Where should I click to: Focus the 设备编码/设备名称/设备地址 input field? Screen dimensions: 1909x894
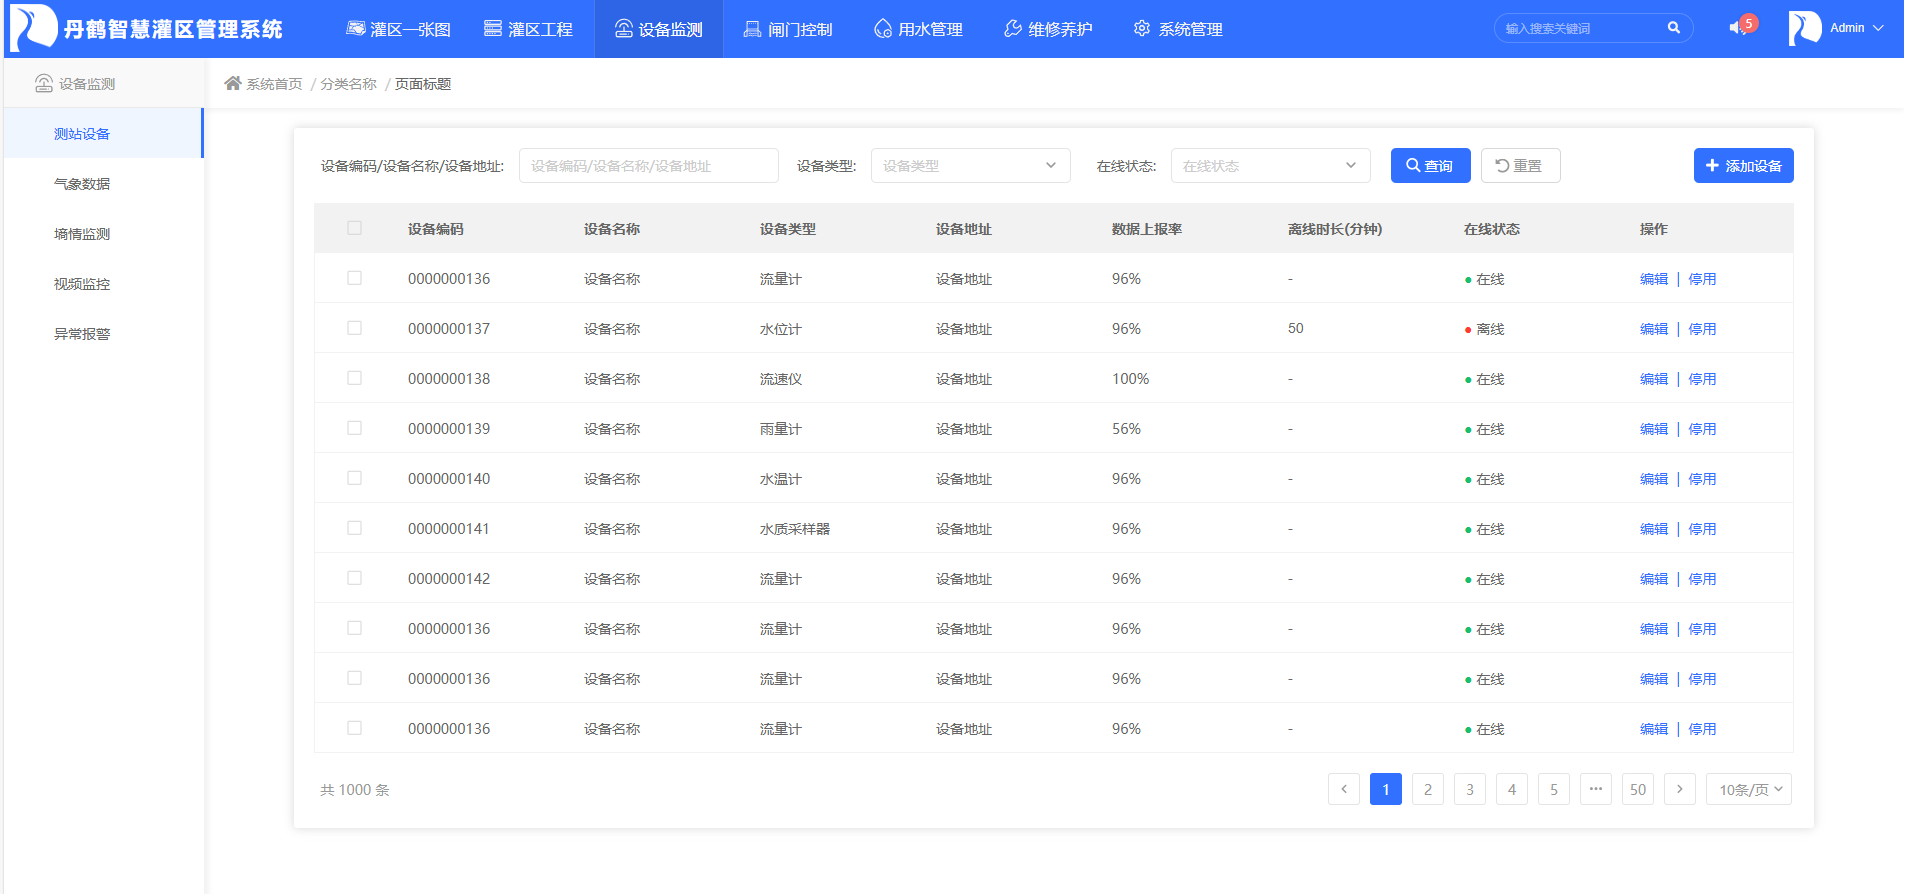[649, 165]
